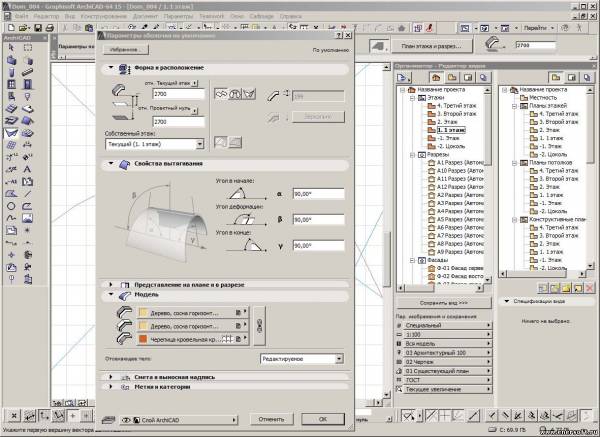Select the Arrow tool in ArchiCAD toolbox
This screenshot has width=600, height=437.
(11, 47)
